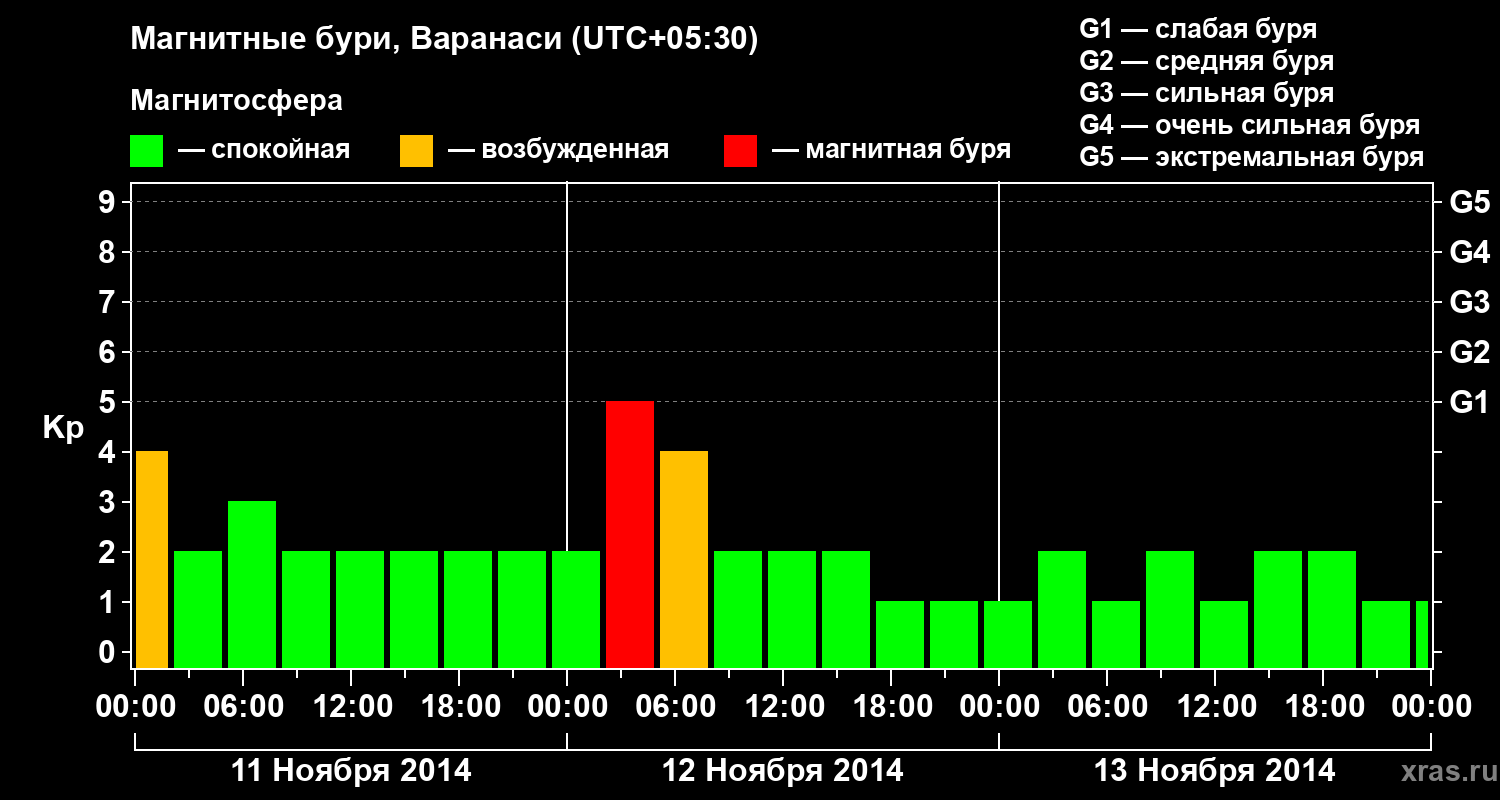Click the 'G3' right axis label
This screenshot has width=1500, height=800.
point(1469,302)
